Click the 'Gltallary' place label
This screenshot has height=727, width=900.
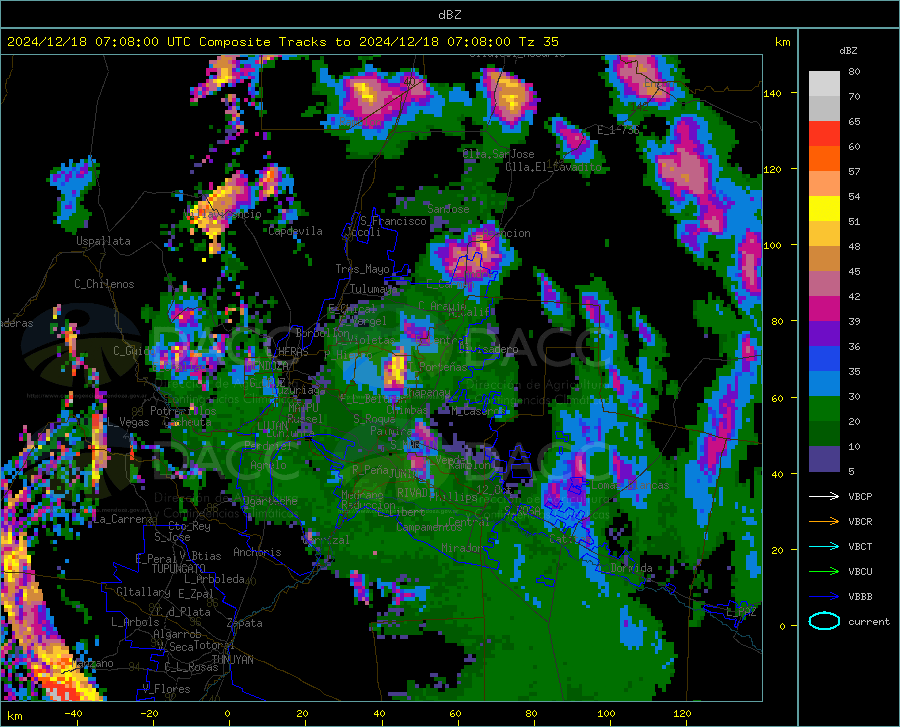pos(143,592)
